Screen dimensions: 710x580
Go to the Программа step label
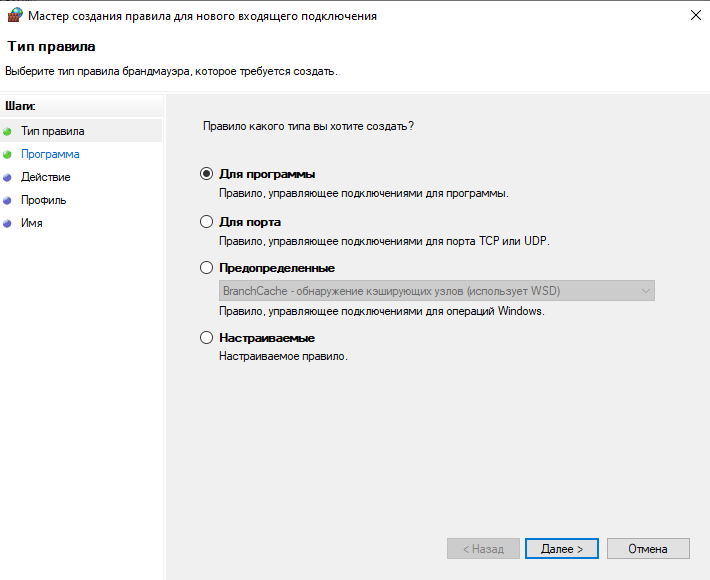(x=50, y=154)
